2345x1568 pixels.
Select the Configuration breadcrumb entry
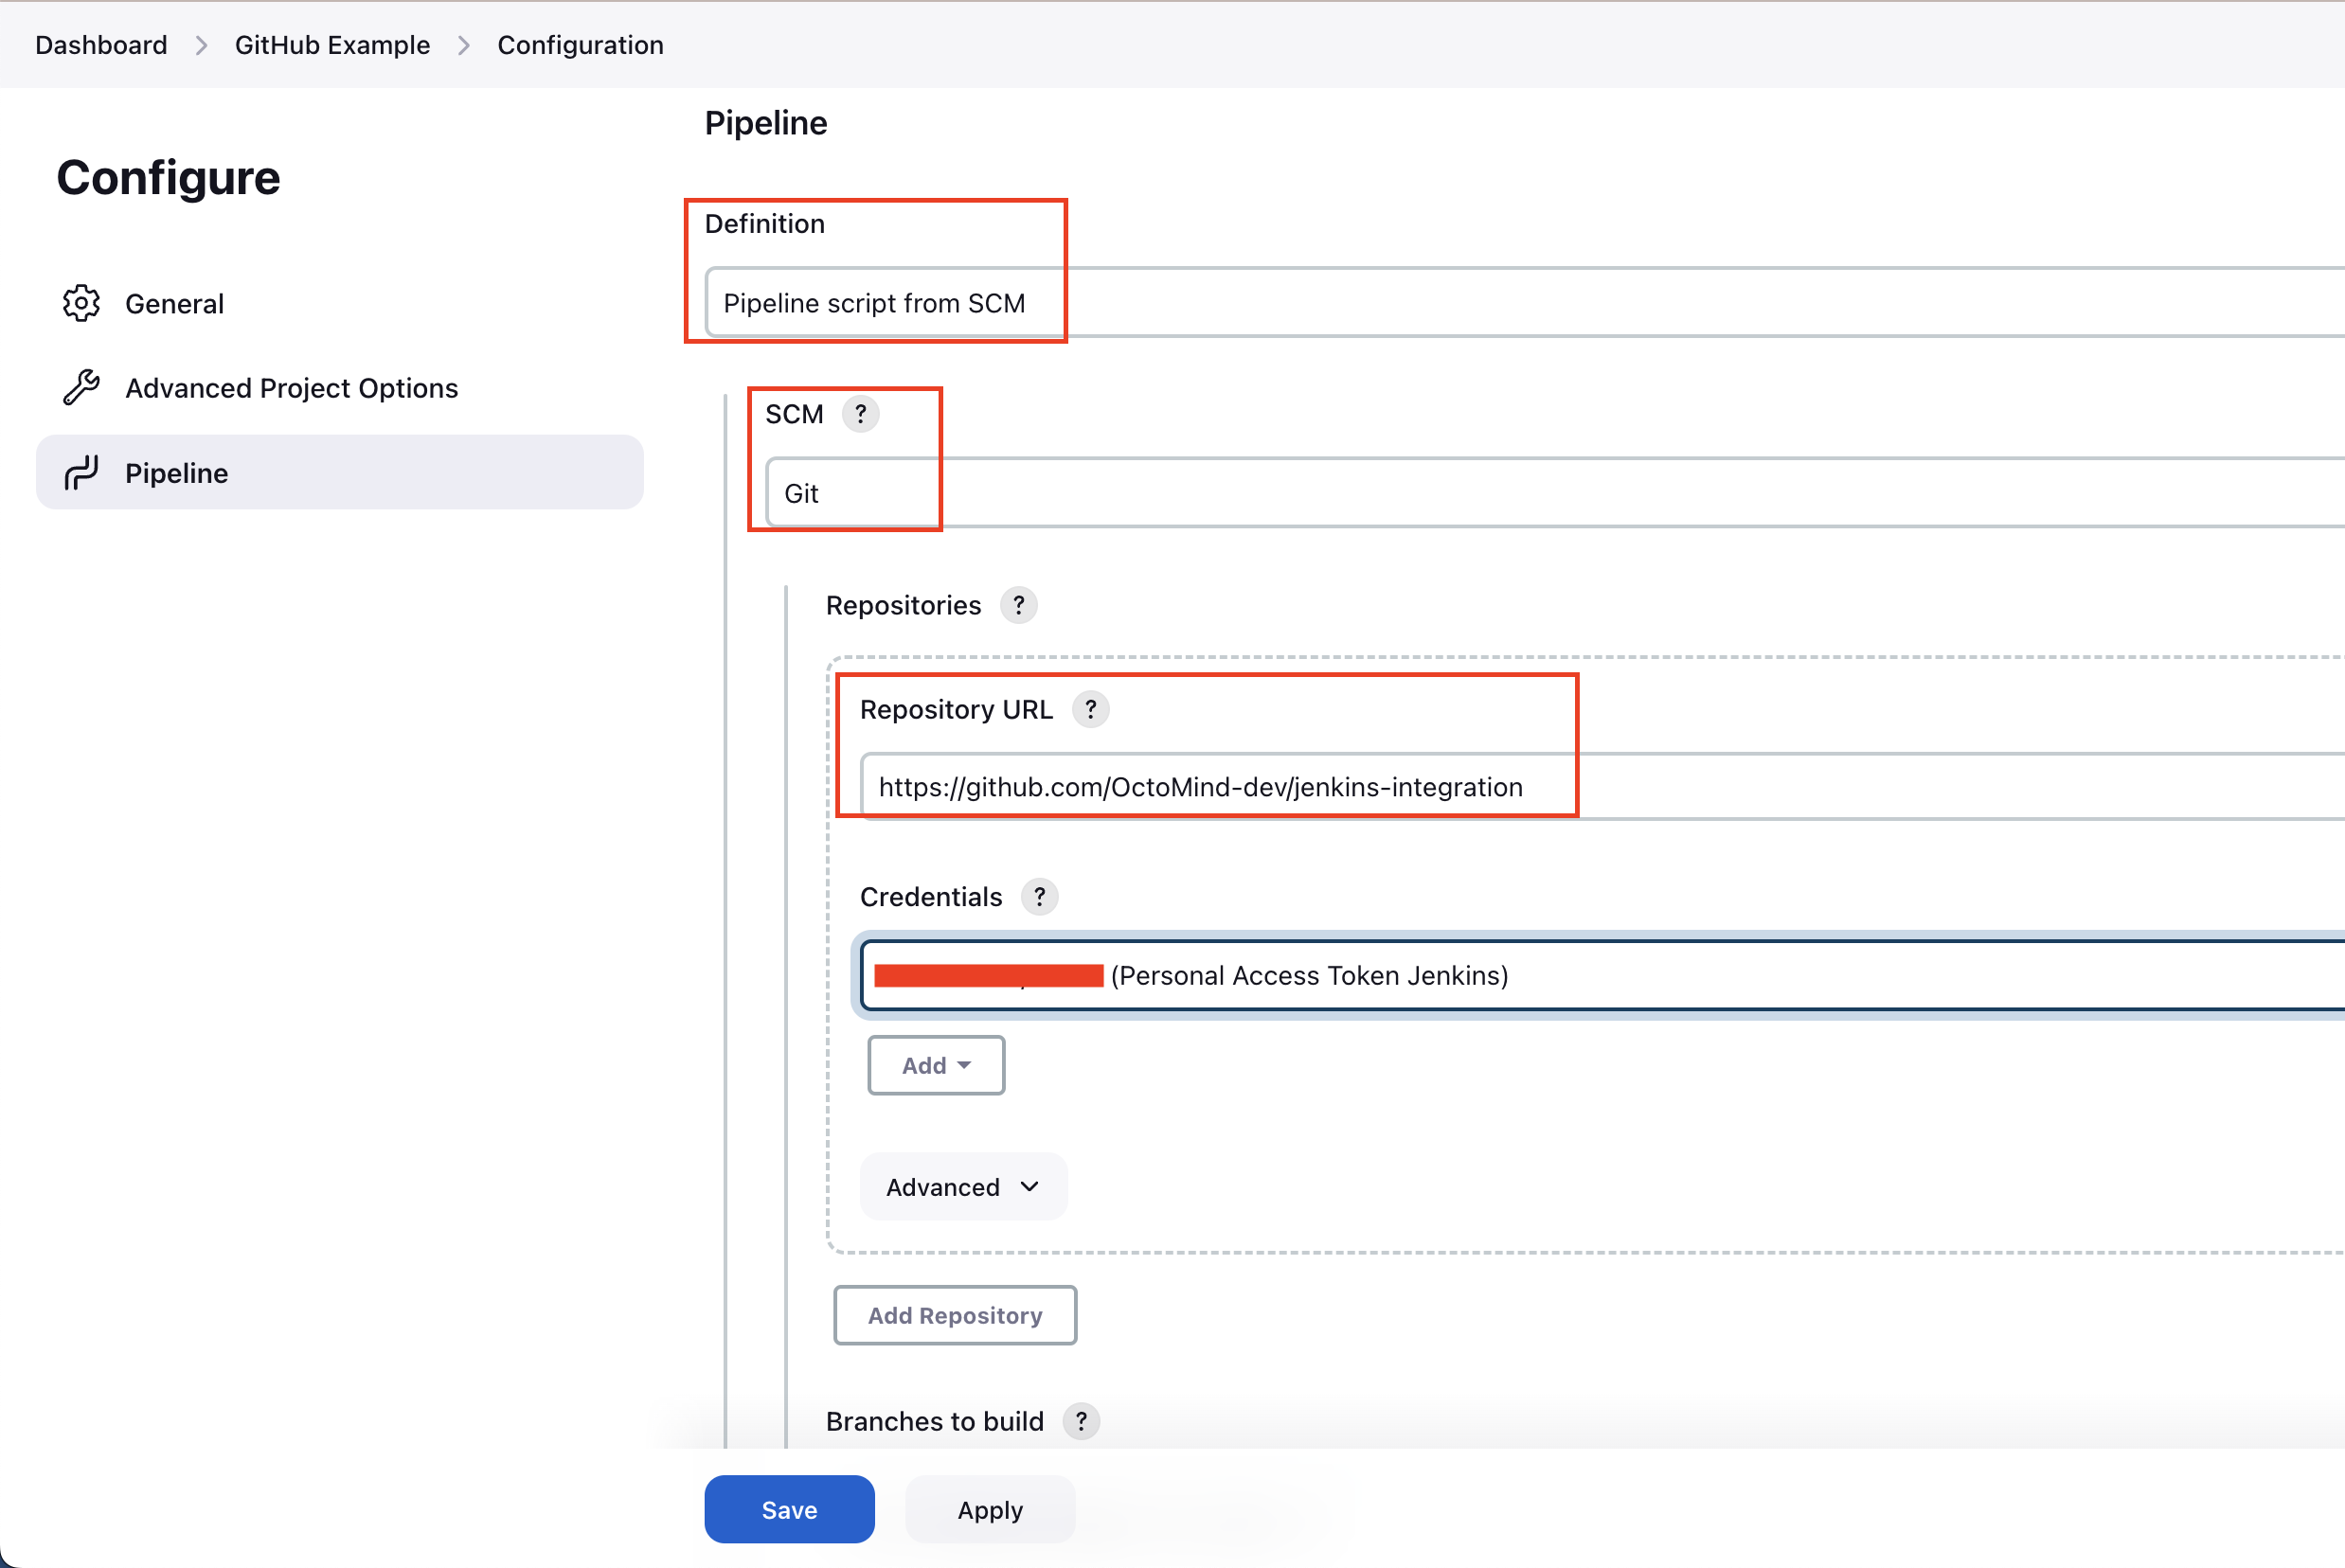pos(580,44)
